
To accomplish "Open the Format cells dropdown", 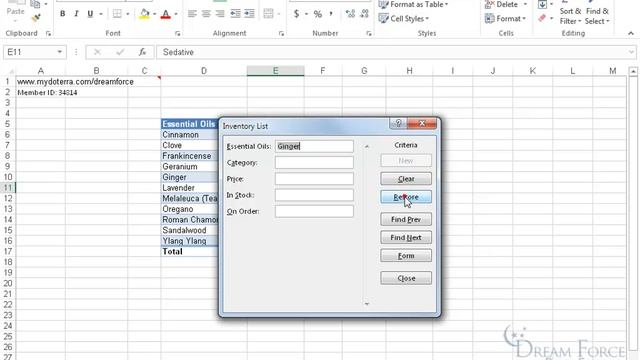I will (505, 18).
